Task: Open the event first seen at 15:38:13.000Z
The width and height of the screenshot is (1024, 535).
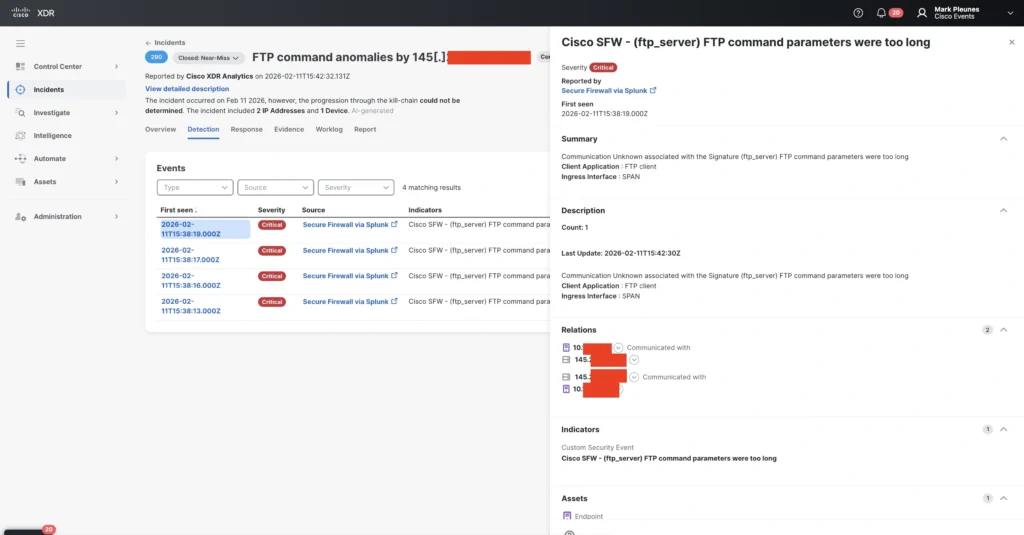Action: click(x=191, y=306)
